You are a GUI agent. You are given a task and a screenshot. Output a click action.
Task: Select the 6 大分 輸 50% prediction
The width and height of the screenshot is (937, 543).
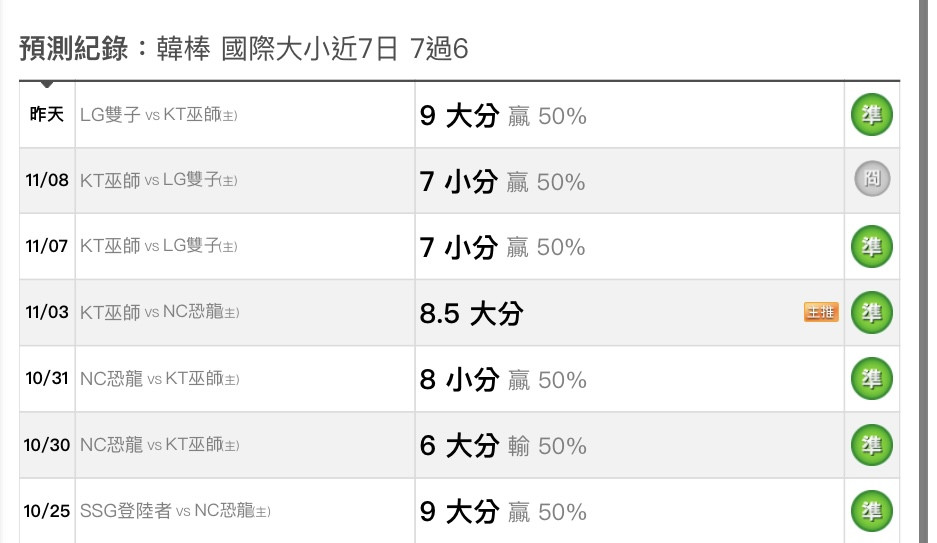pos(503,446)
